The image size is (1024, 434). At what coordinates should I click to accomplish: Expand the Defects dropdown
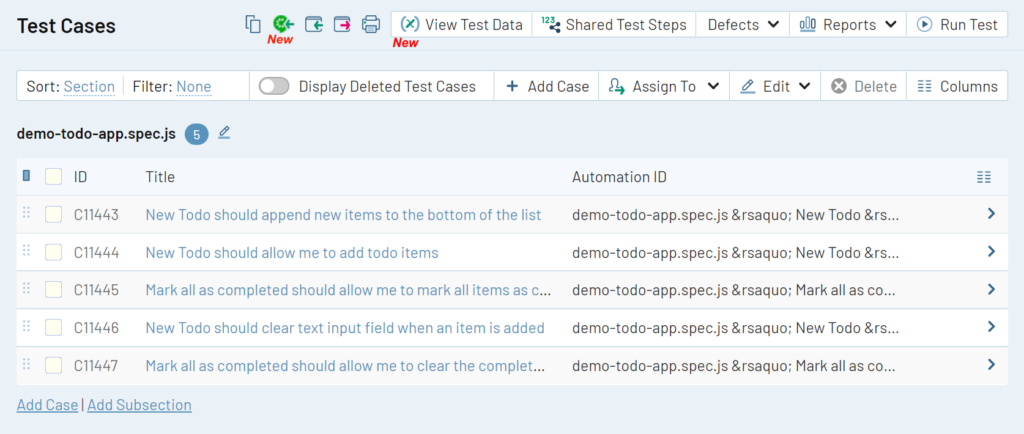point(743,24)
